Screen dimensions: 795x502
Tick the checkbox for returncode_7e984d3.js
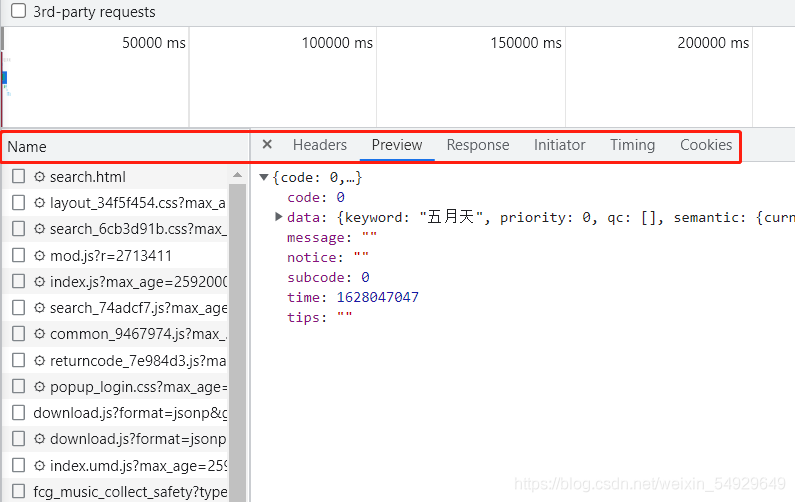(x=18, y=361)
